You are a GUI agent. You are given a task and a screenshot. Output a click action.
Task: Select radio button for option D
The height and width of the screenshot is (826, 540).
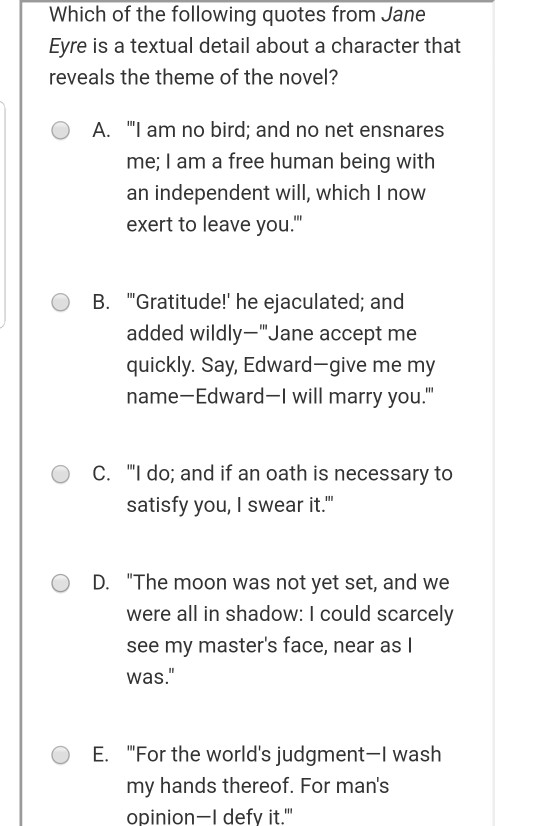[61, 583]
